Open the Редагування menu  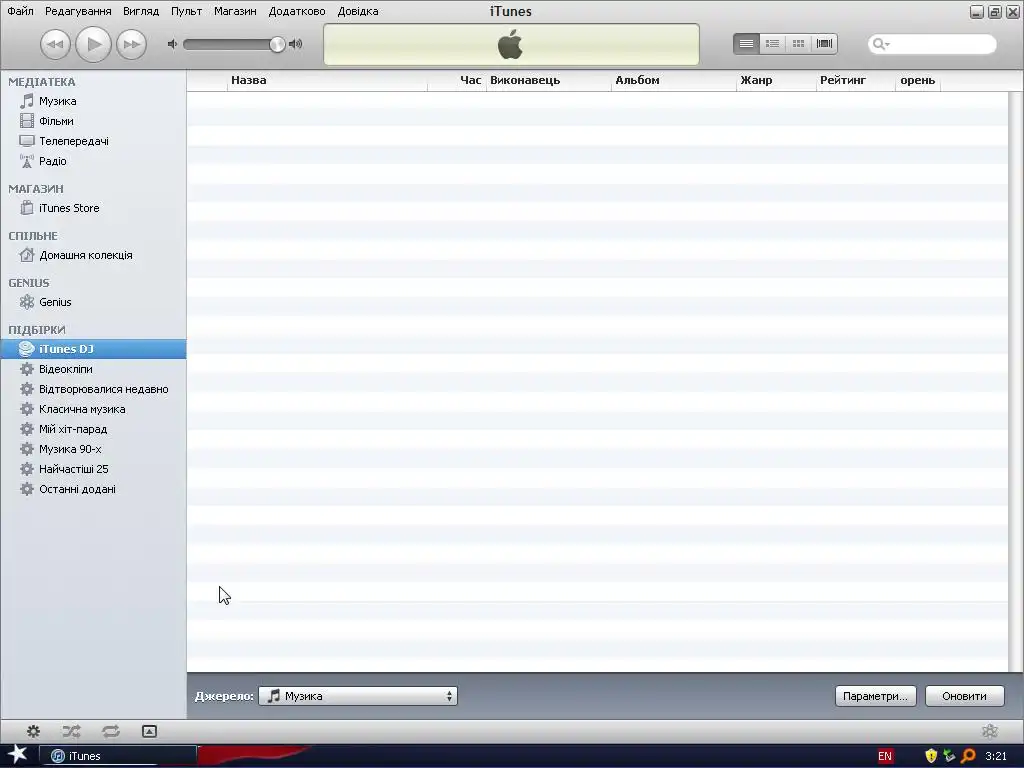tap(78, 11)
